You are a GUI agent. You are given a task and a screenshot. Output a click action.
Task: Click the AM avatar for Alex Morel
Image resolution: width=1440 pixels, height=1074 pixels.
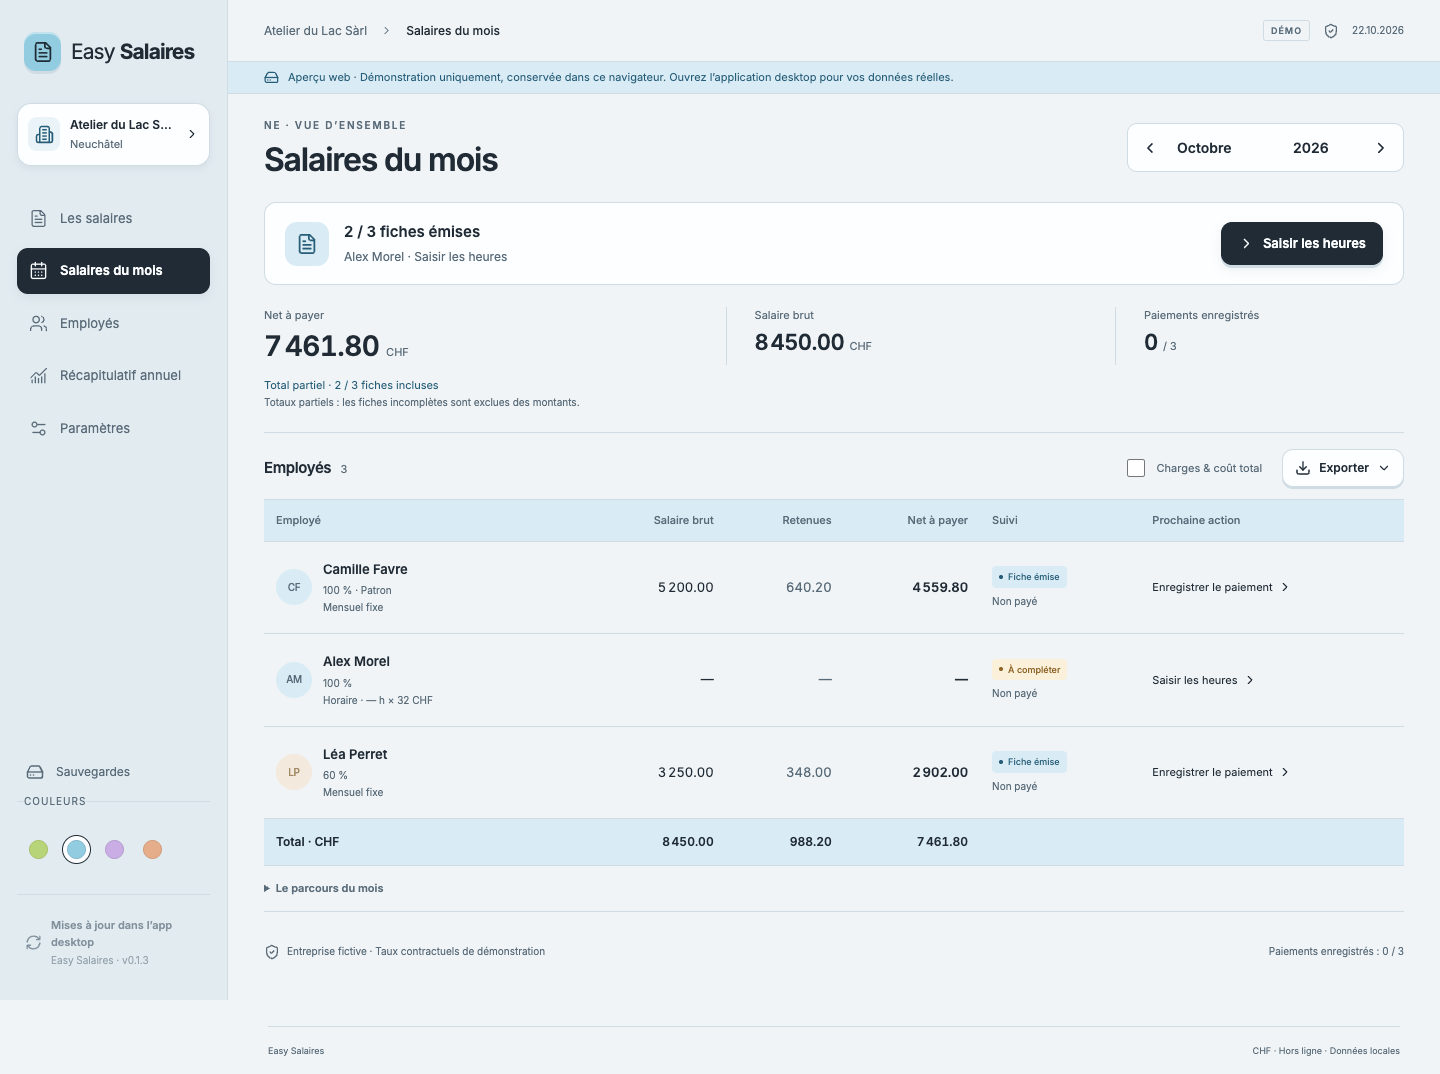tap(294, 680)
